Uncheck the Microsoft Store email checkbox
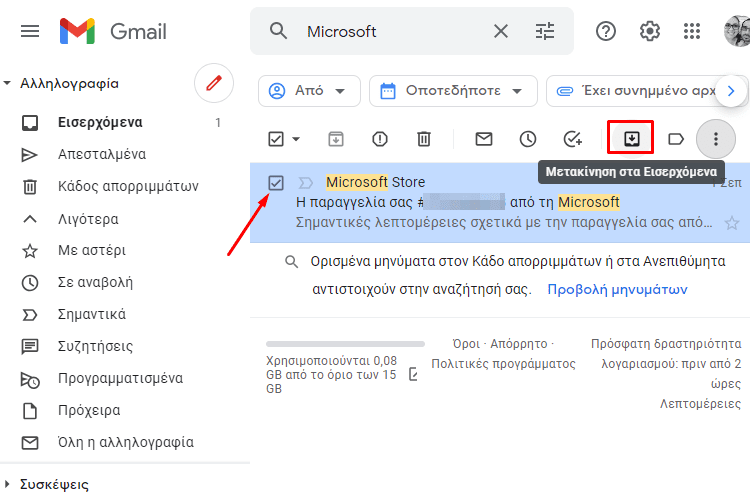The width and height of the screenshot is (750, 500). click(x=276, y=182)
